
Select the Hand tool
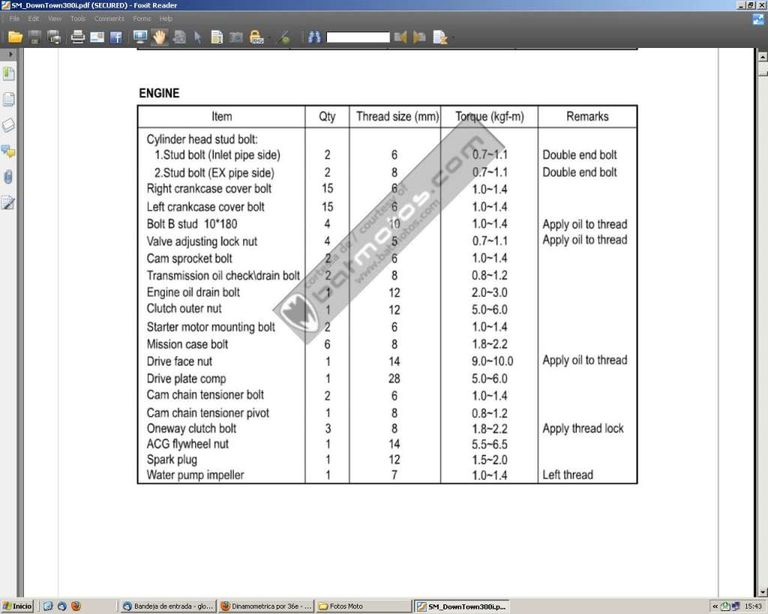pos(159,37)
